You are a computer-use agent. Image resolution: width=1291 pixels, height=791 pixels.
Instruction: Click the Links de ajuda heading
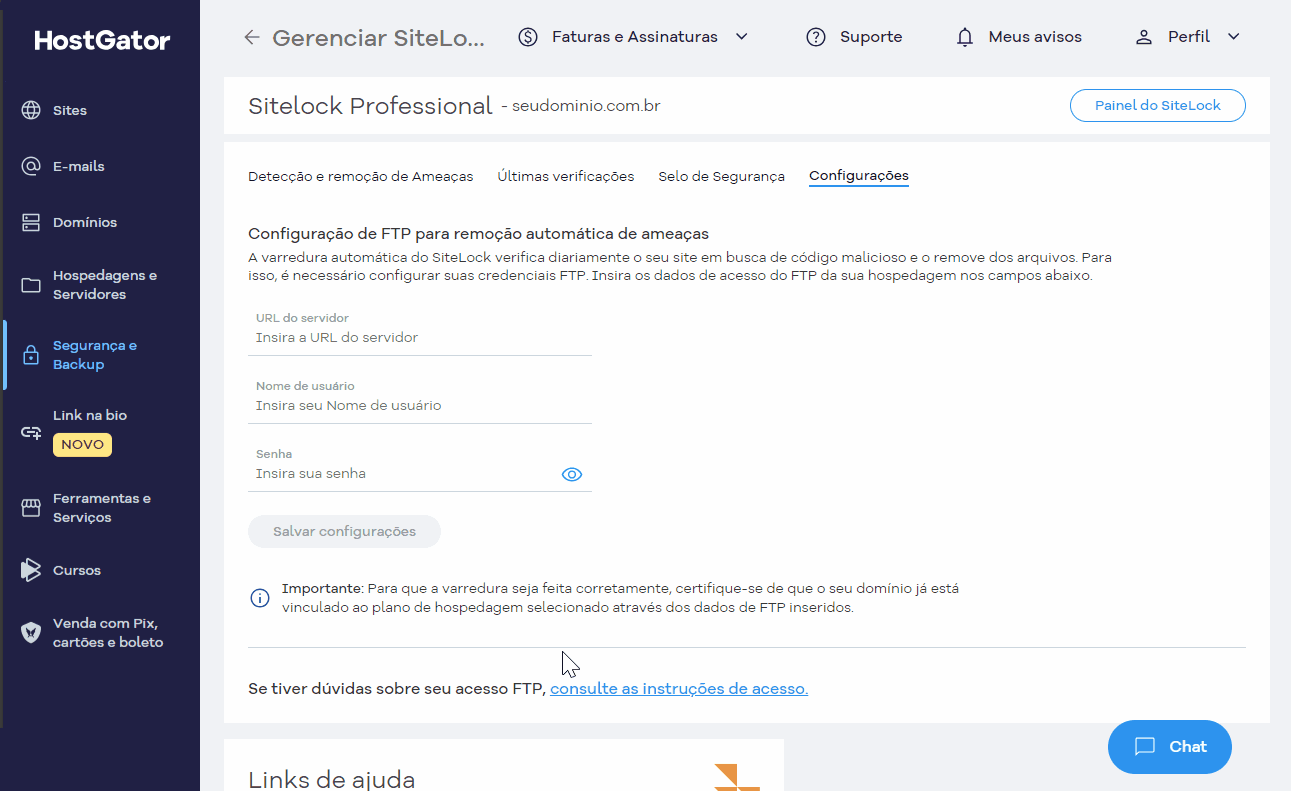point(331,780)
